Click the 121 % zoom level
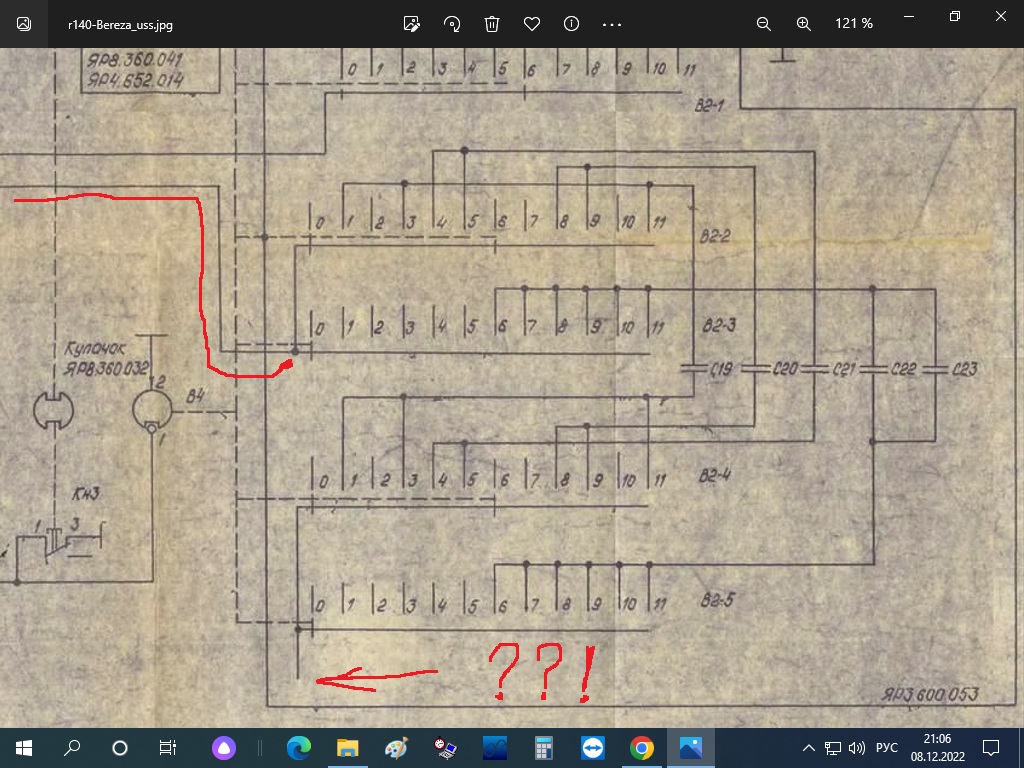This screenshot has height=768, width=1024. click(854, 23)
